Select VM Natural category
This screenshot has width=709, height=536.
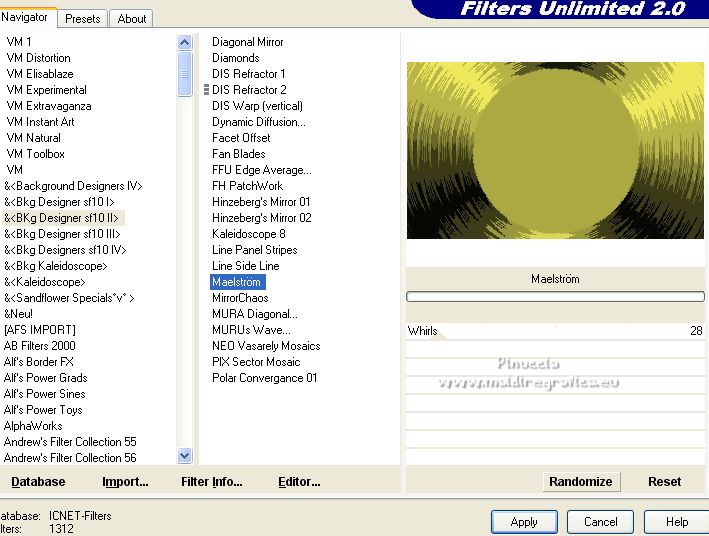coord(33,138)
